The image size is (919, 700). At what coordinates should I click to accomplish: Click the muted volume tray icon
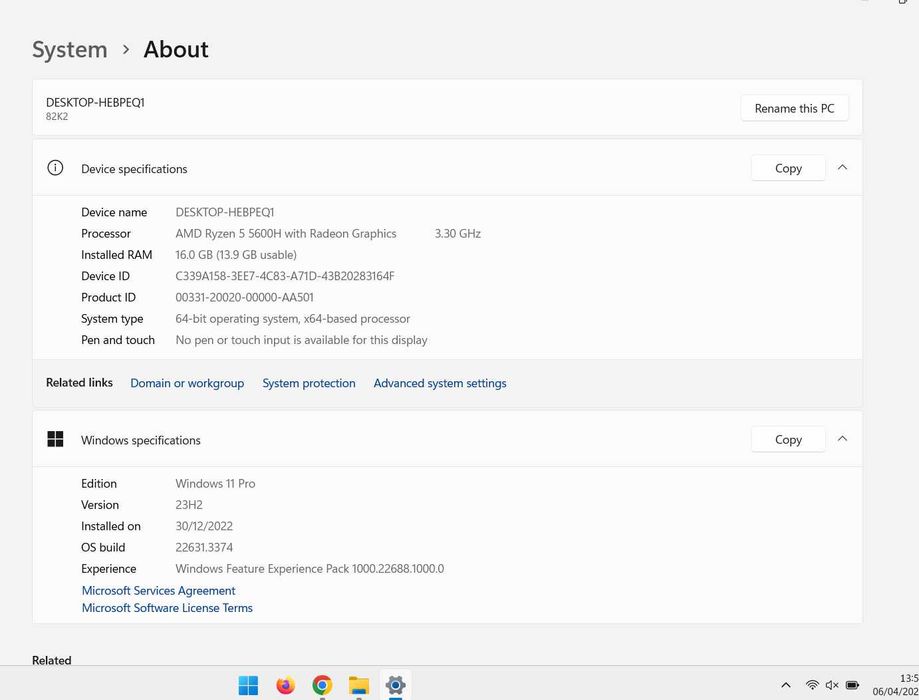click(x=832, y=685)
